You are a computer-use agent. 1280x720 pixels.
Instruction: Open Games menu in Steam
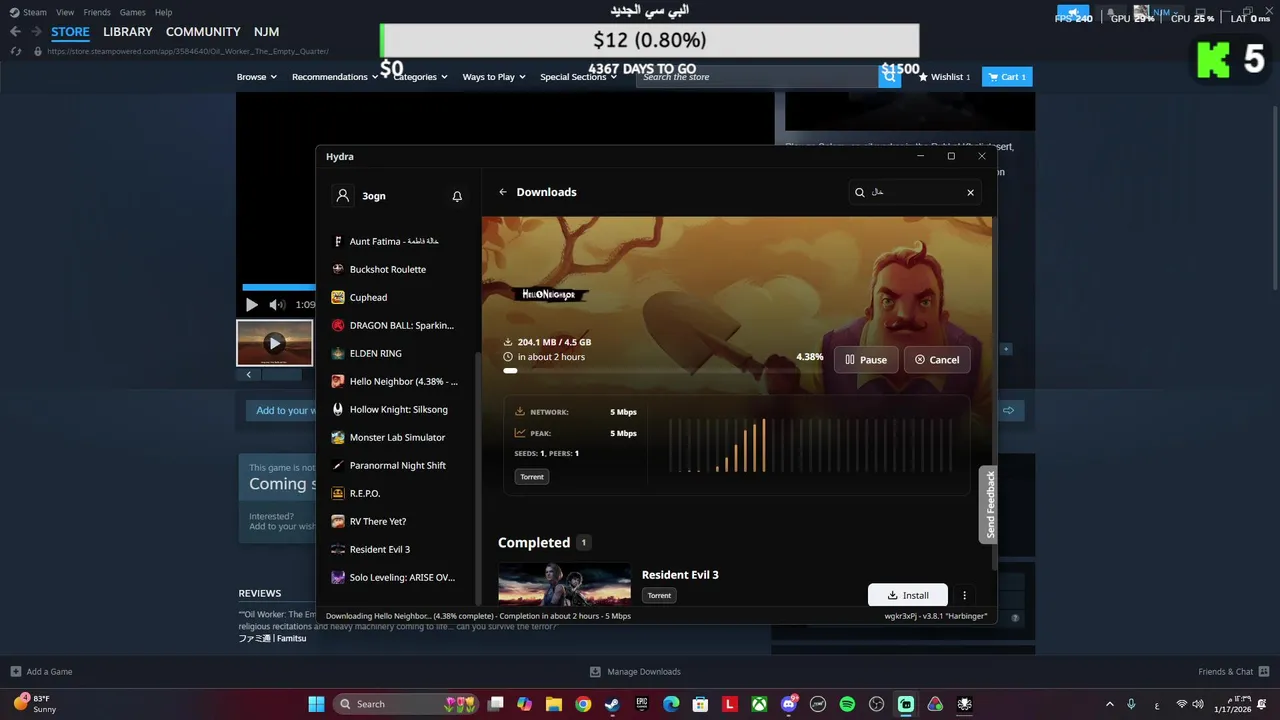[x=133, y=12]
